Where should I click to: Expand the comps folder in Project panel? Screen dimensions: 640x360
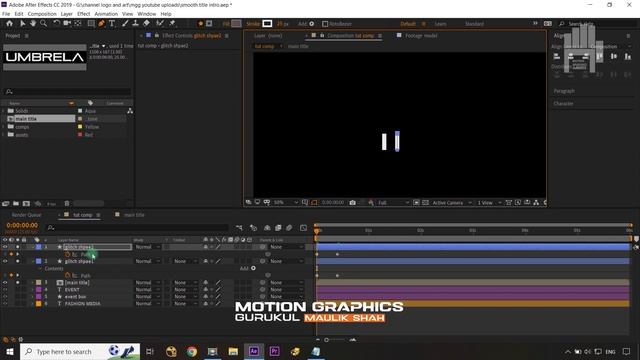[4, 127]
